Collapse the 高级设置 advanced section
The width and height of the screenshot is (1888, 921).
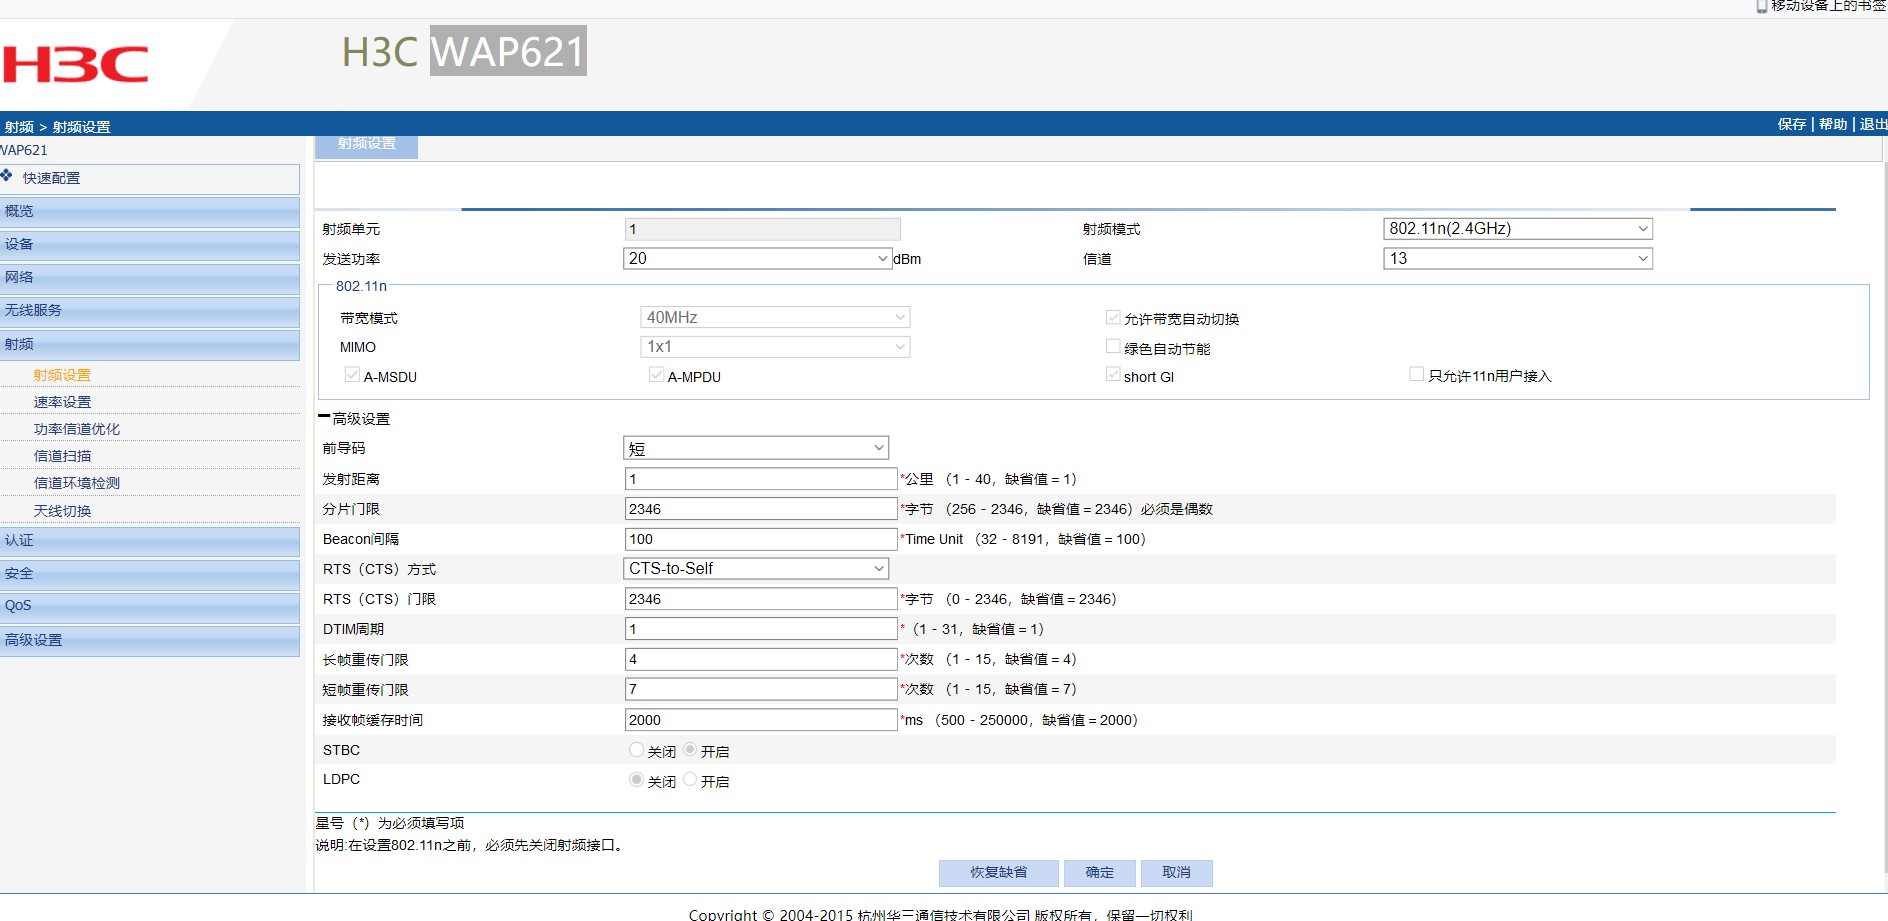tap(324, 417)
